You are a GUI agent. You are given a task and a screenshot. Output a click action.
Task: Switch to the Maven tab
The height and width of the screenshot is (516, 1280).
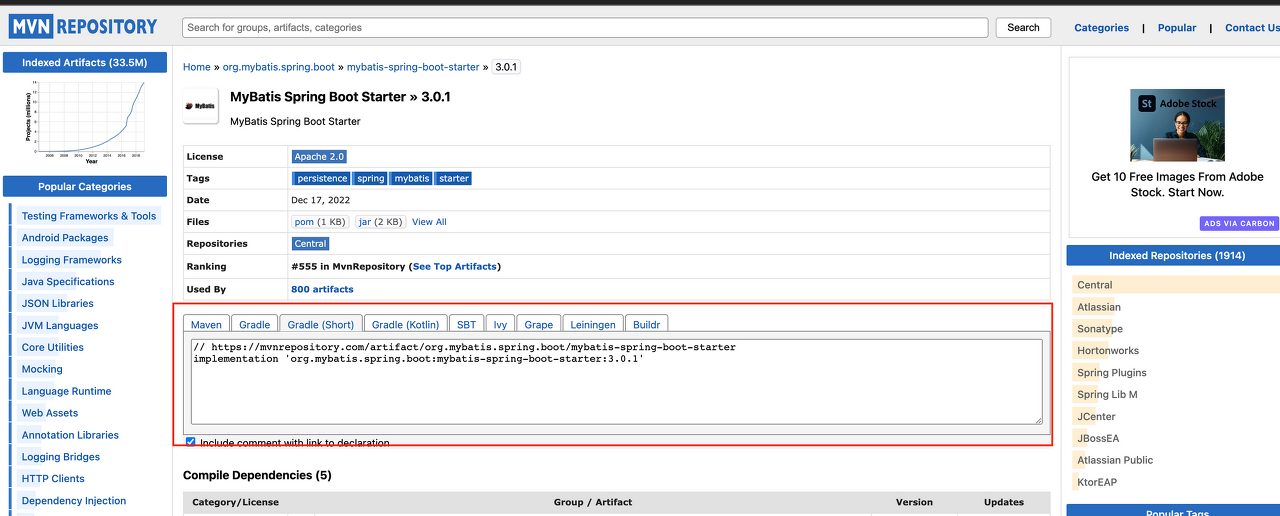(206, 324)
